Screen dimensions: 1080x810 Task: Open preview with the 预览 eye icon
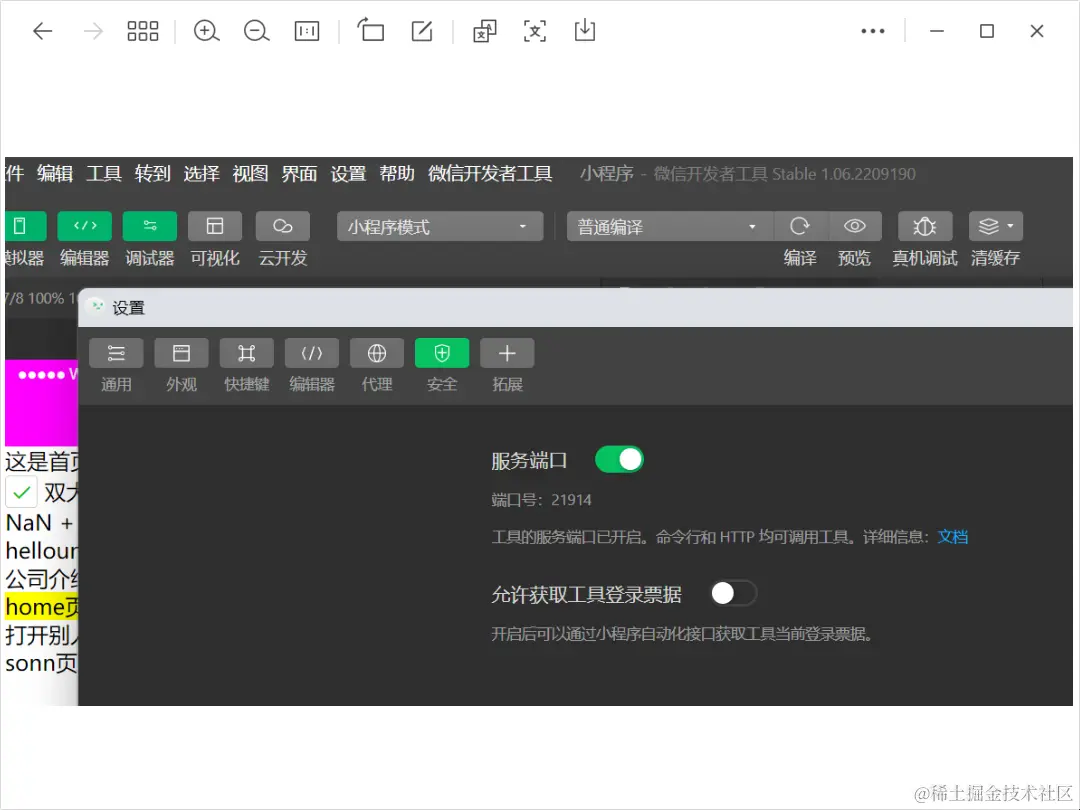[855, 226]
